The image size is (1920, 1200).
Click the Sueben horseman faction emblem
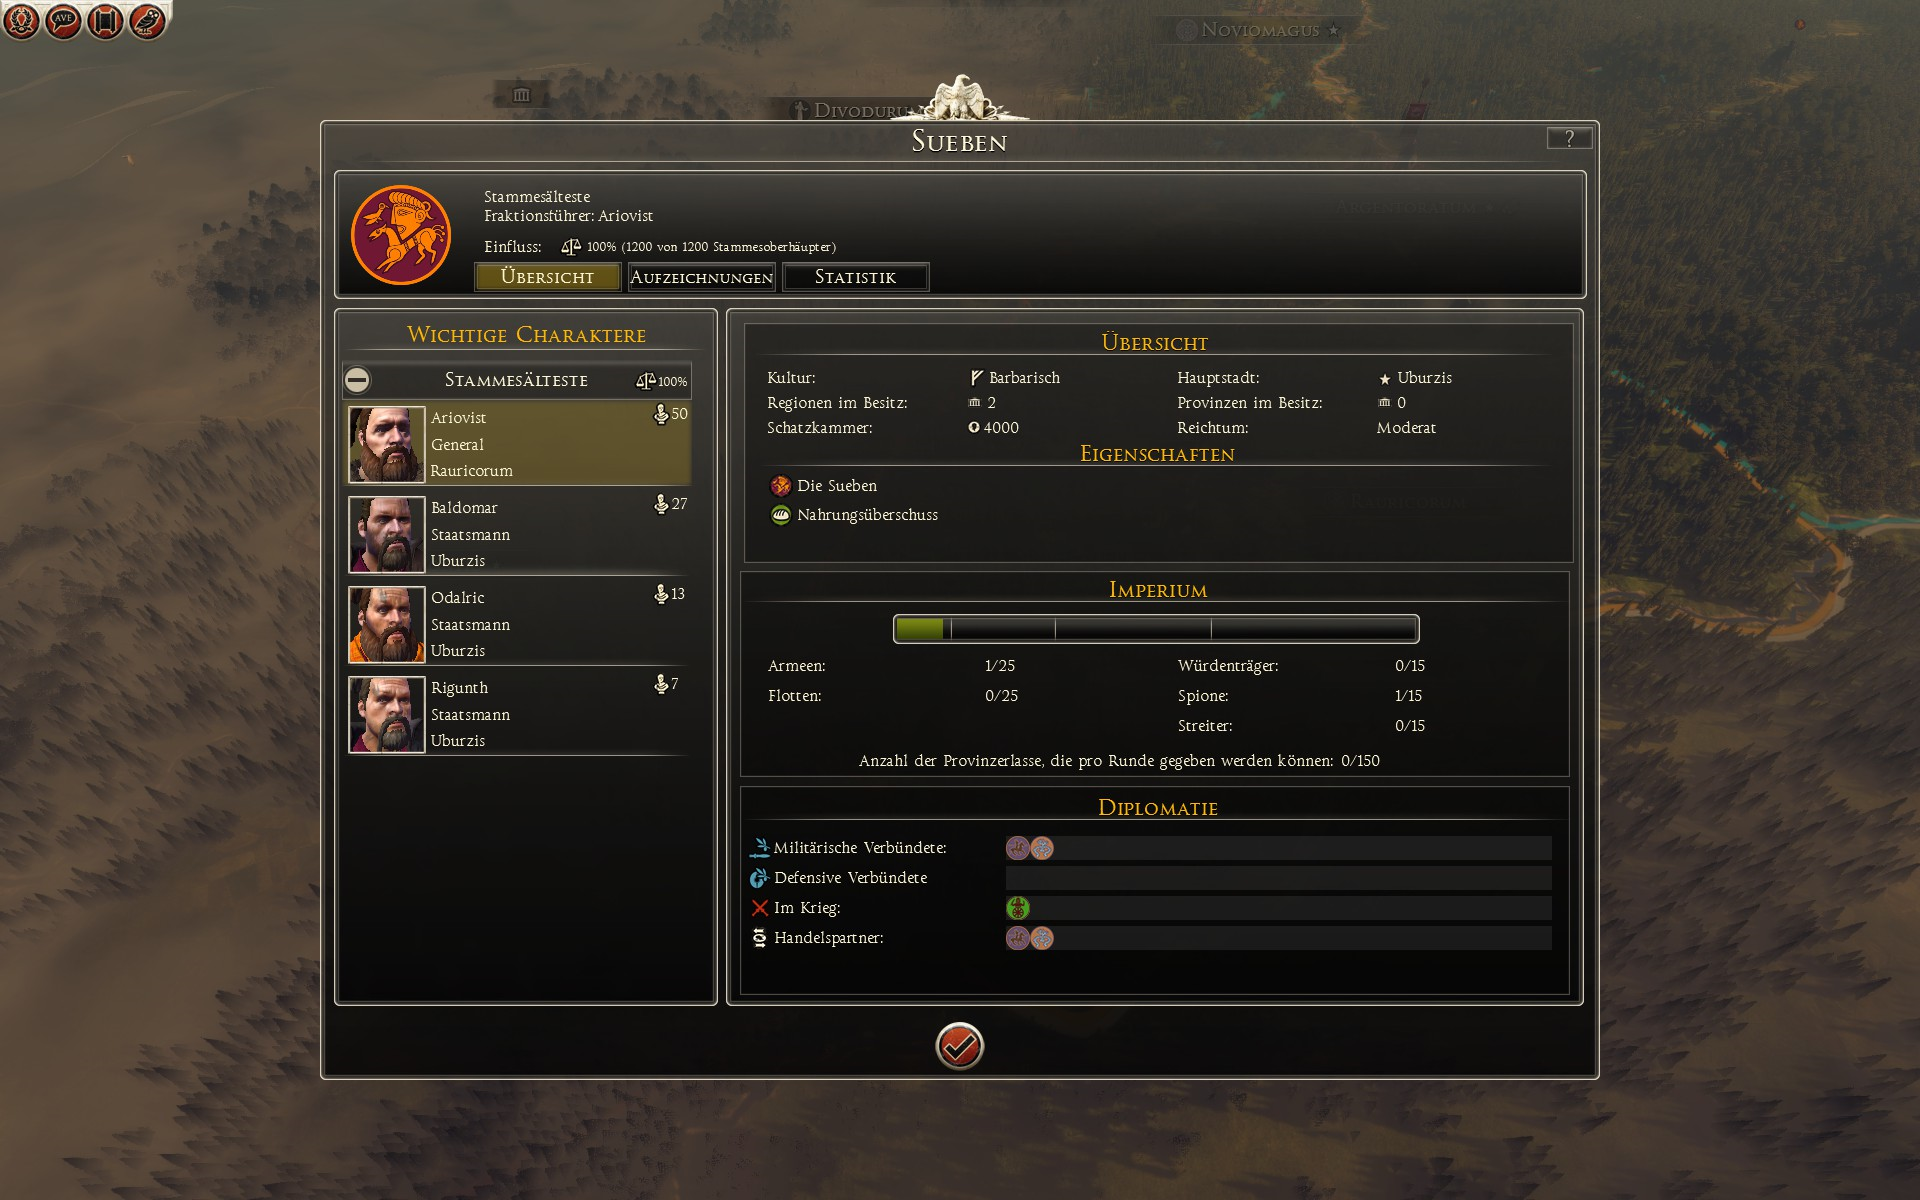(x=401, y=235)
